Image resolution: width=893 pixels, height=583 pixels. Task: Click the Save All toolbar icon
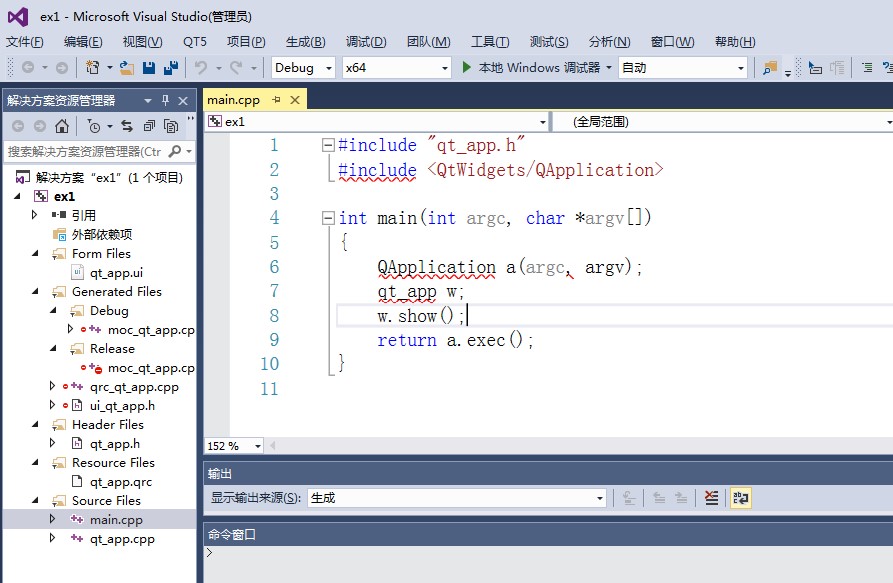click(170, 67)
